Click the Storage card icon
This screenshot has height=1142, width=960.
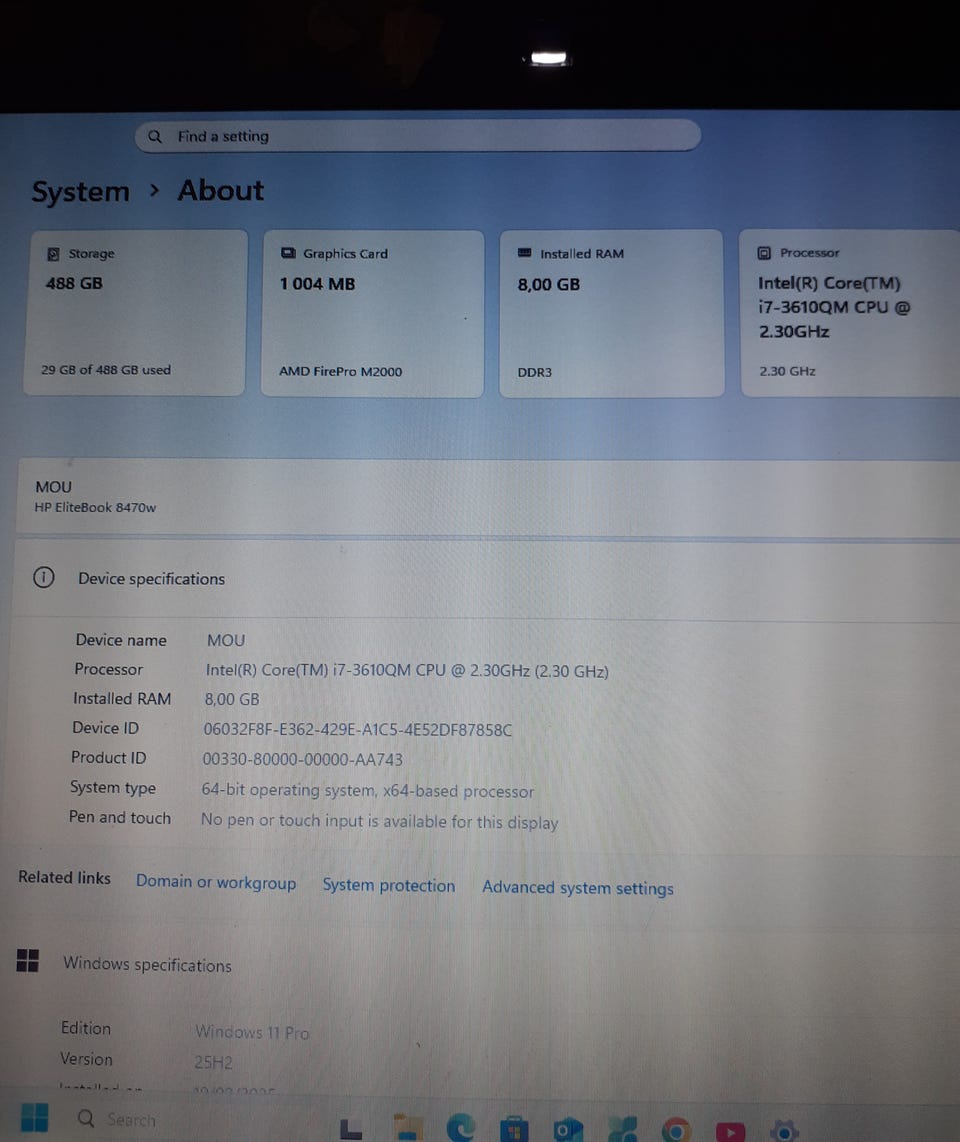point(53,253)
